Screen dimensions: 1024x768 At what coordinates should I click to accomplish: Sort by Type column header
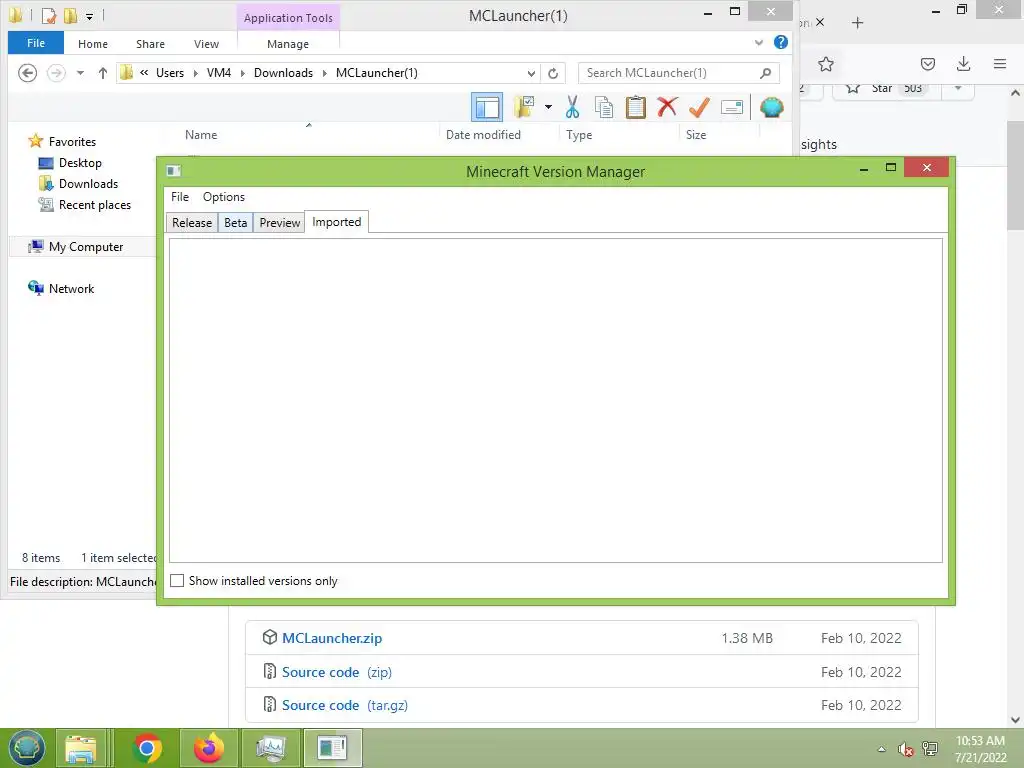click(579, 135)
